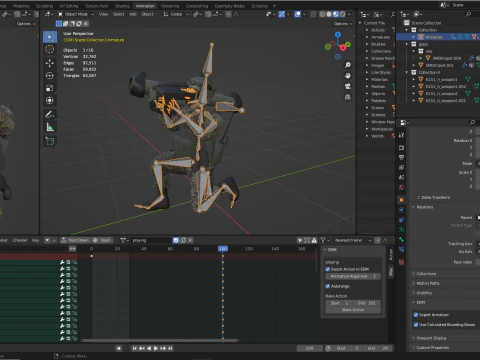
Task: Click the timeline horizontal scrollbar
Action: (x=160, y=340)
